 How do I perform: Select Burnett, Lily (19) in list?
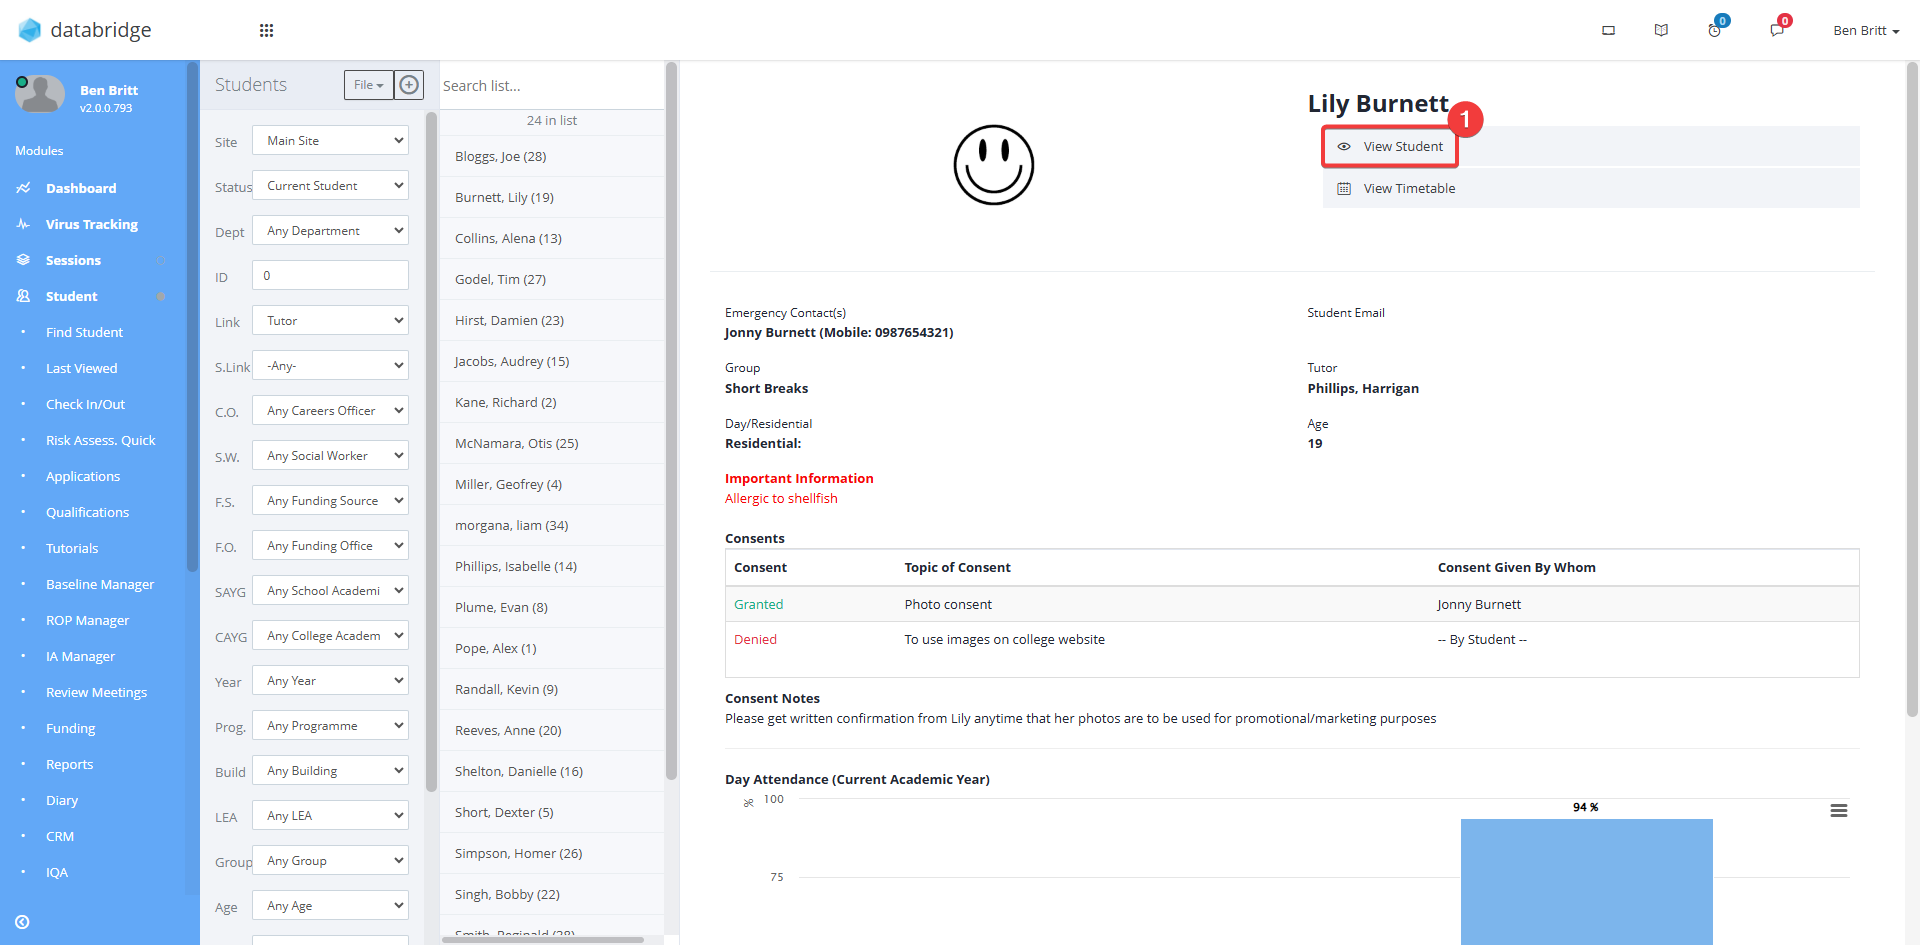coord(552,197)
